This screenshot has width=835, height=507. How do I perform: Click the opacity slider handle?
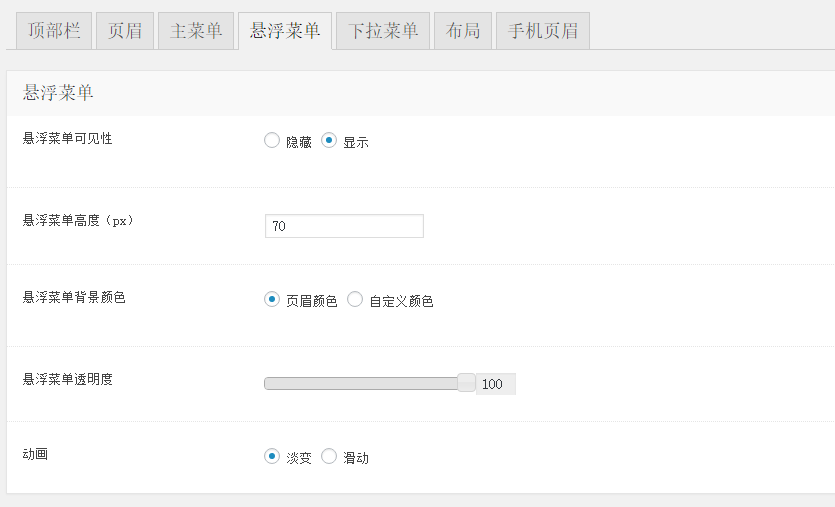466,382
